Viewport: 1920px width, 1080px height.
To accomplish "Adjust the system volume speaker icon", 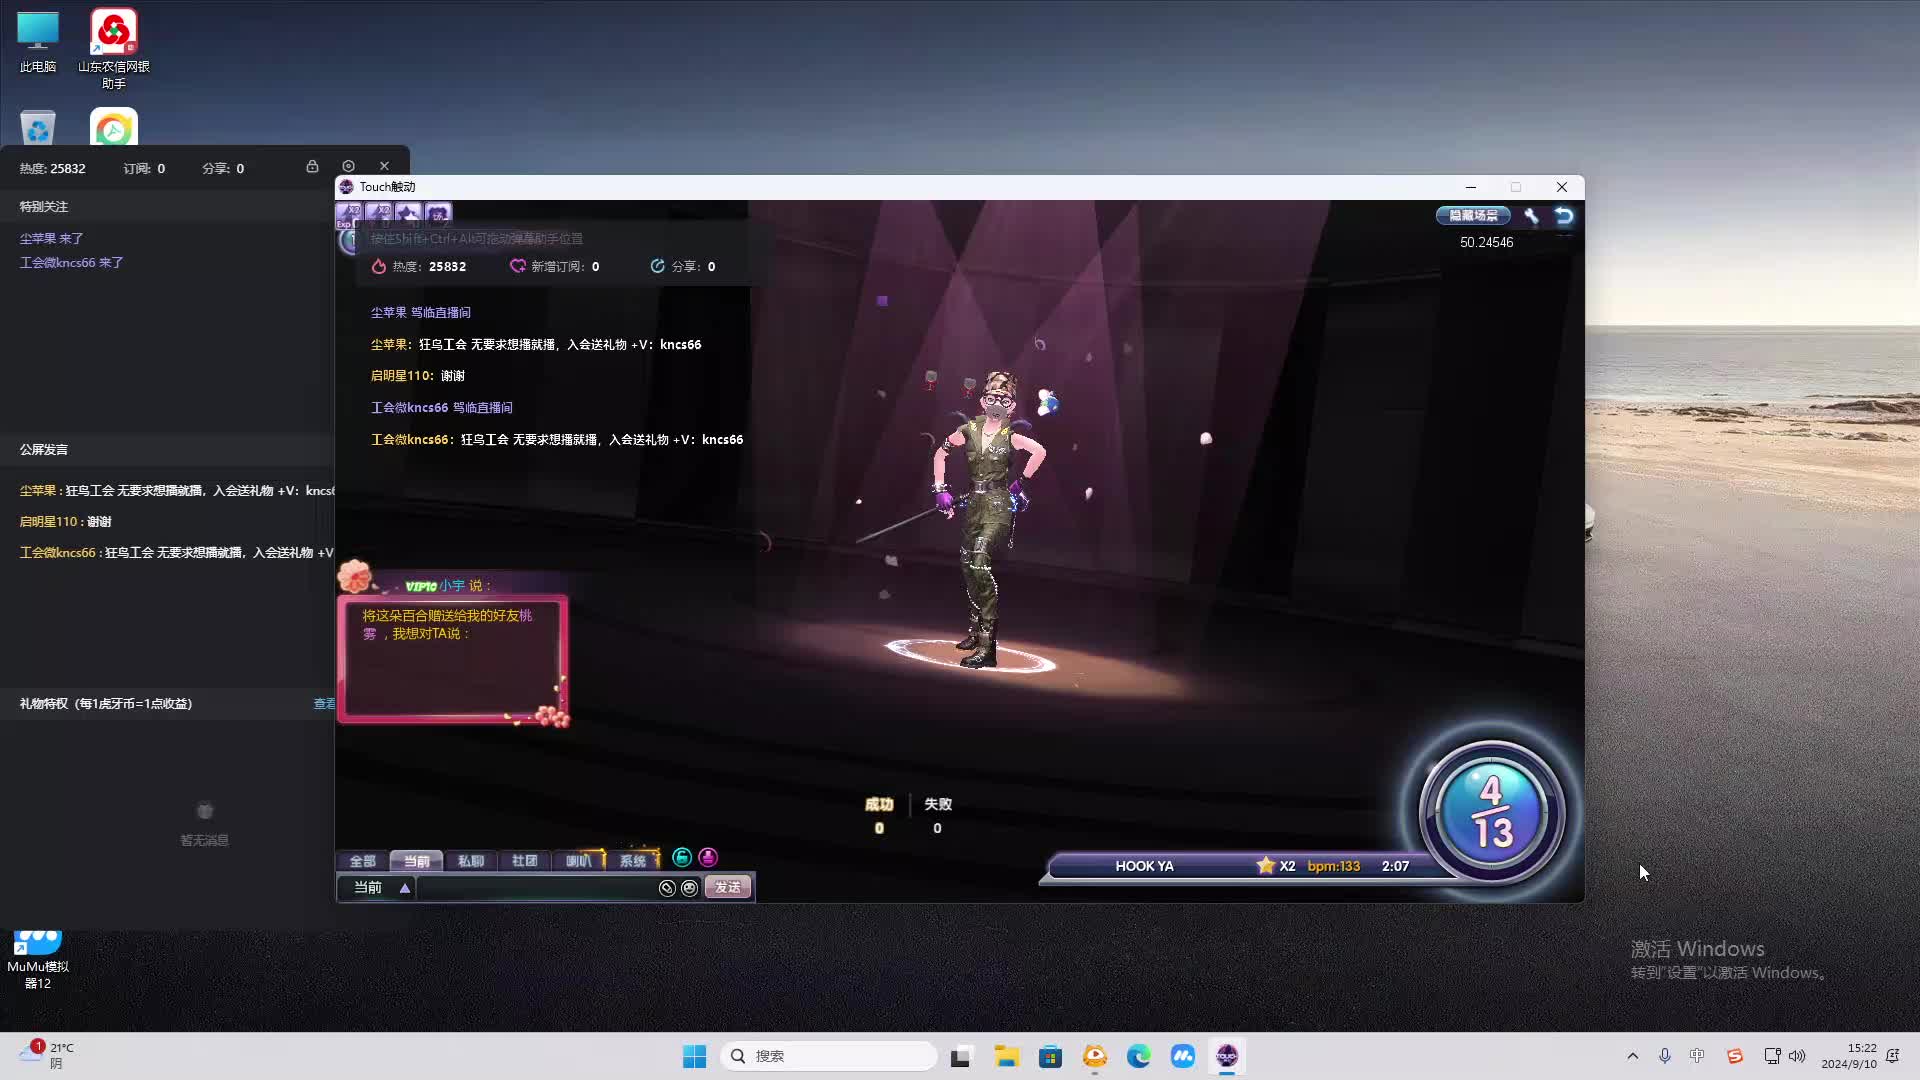I will (x=1797, y=1056).
